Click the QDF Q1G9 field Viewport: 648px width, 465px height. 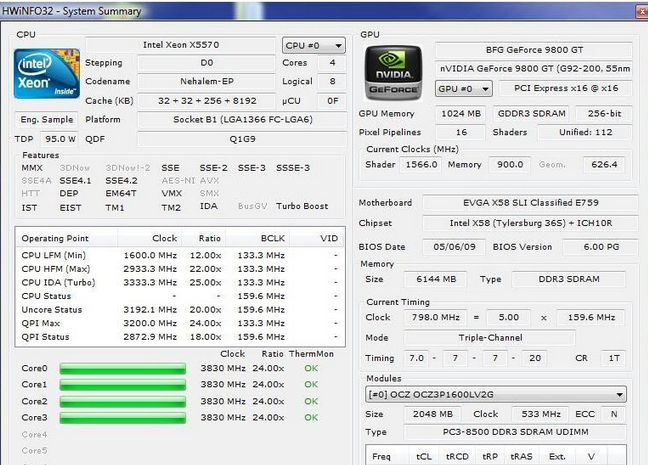pos(242,139)
